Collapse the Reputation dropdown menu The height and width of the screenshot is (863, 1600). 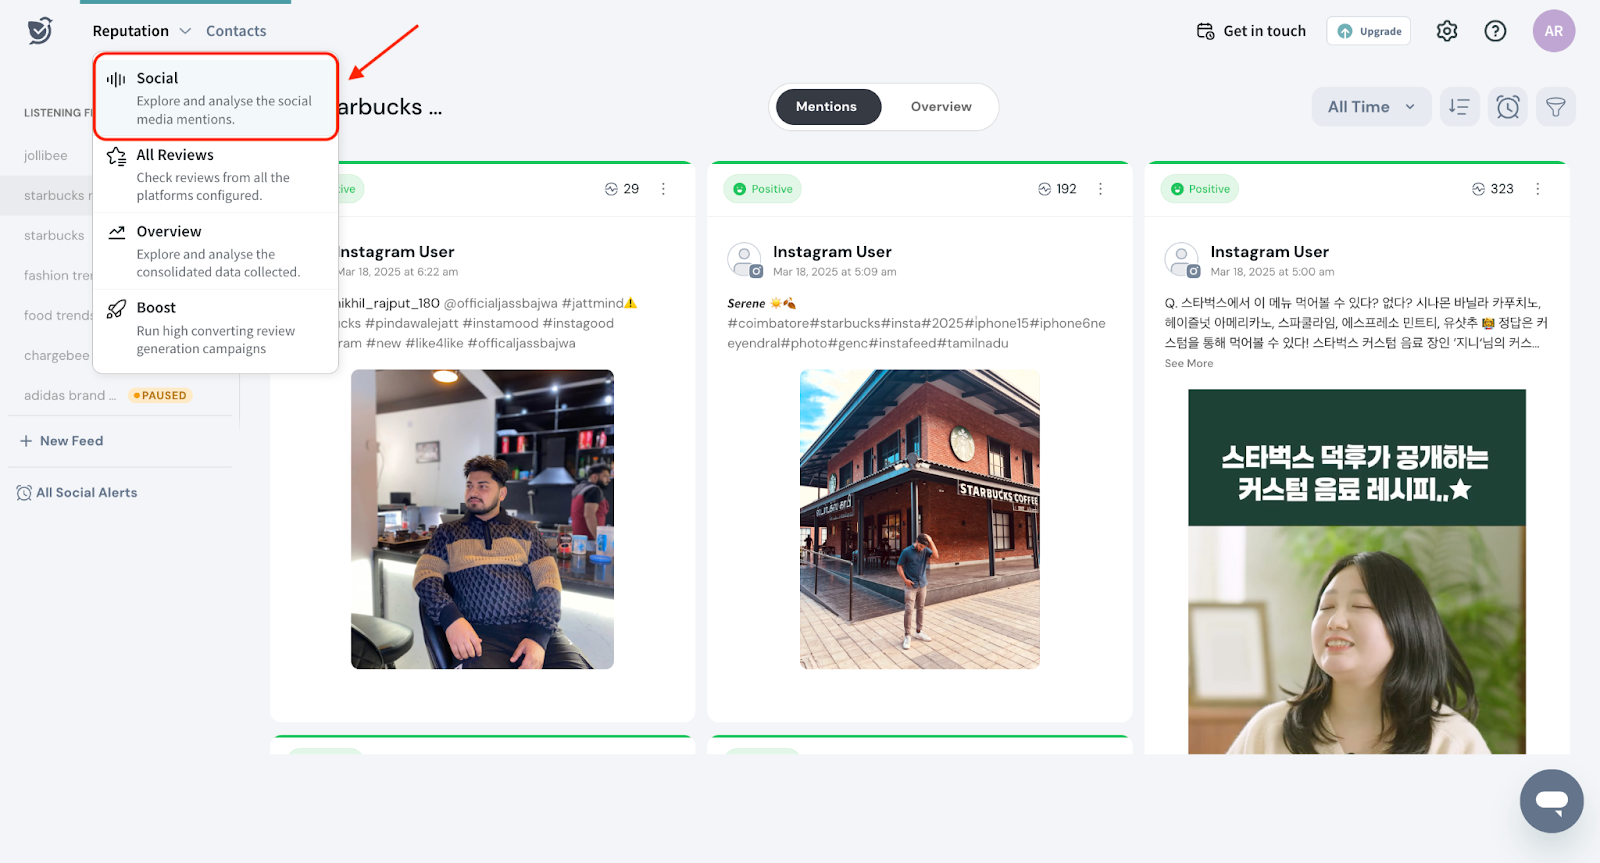click(141, 31)
